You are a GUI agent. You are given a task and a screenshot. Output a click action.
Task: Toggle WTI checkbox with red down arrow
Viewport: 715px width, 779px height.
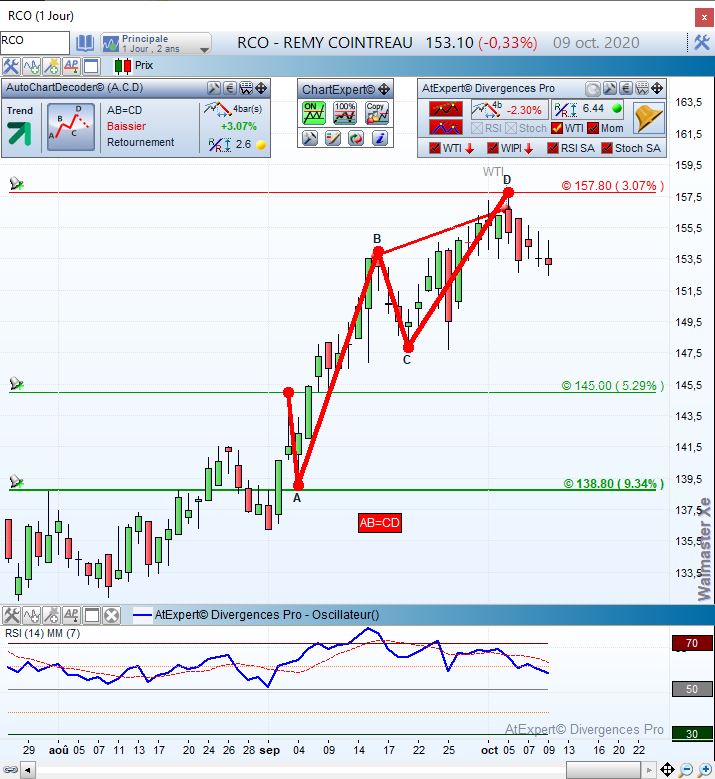[x=435, y=148]
